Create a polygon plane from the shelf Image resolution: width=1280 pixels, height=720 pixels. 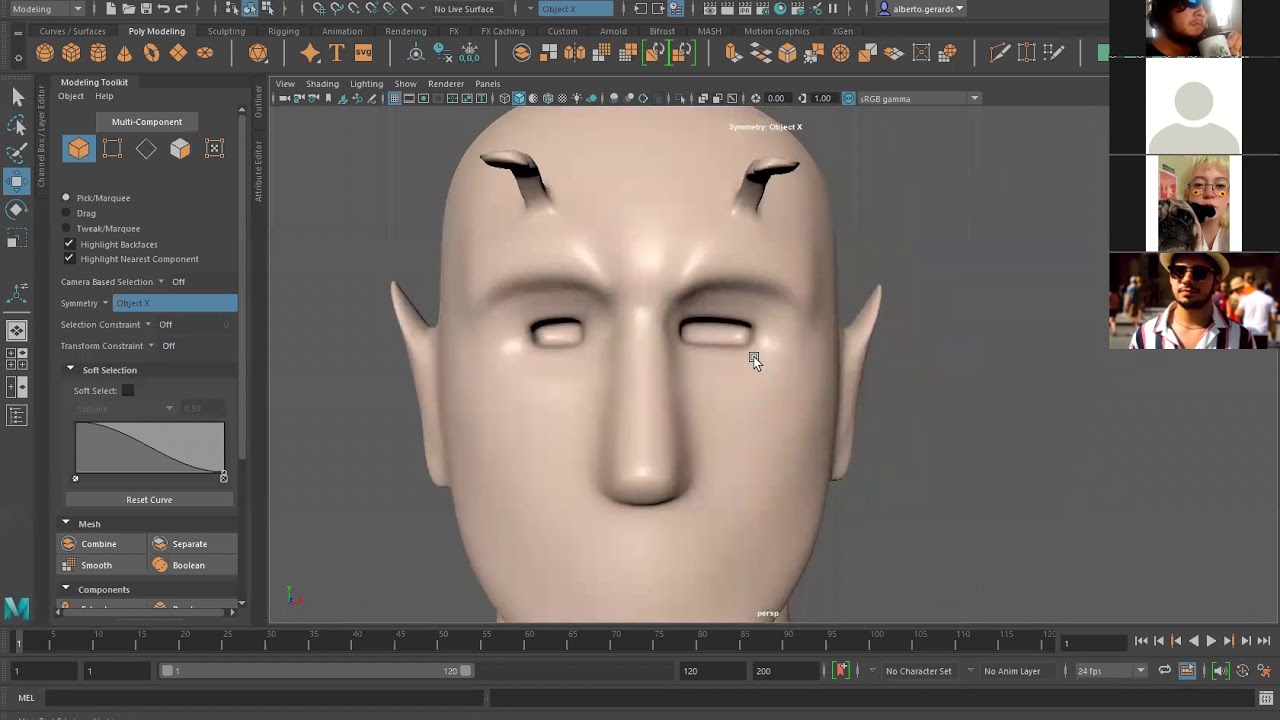pos(178,53)
